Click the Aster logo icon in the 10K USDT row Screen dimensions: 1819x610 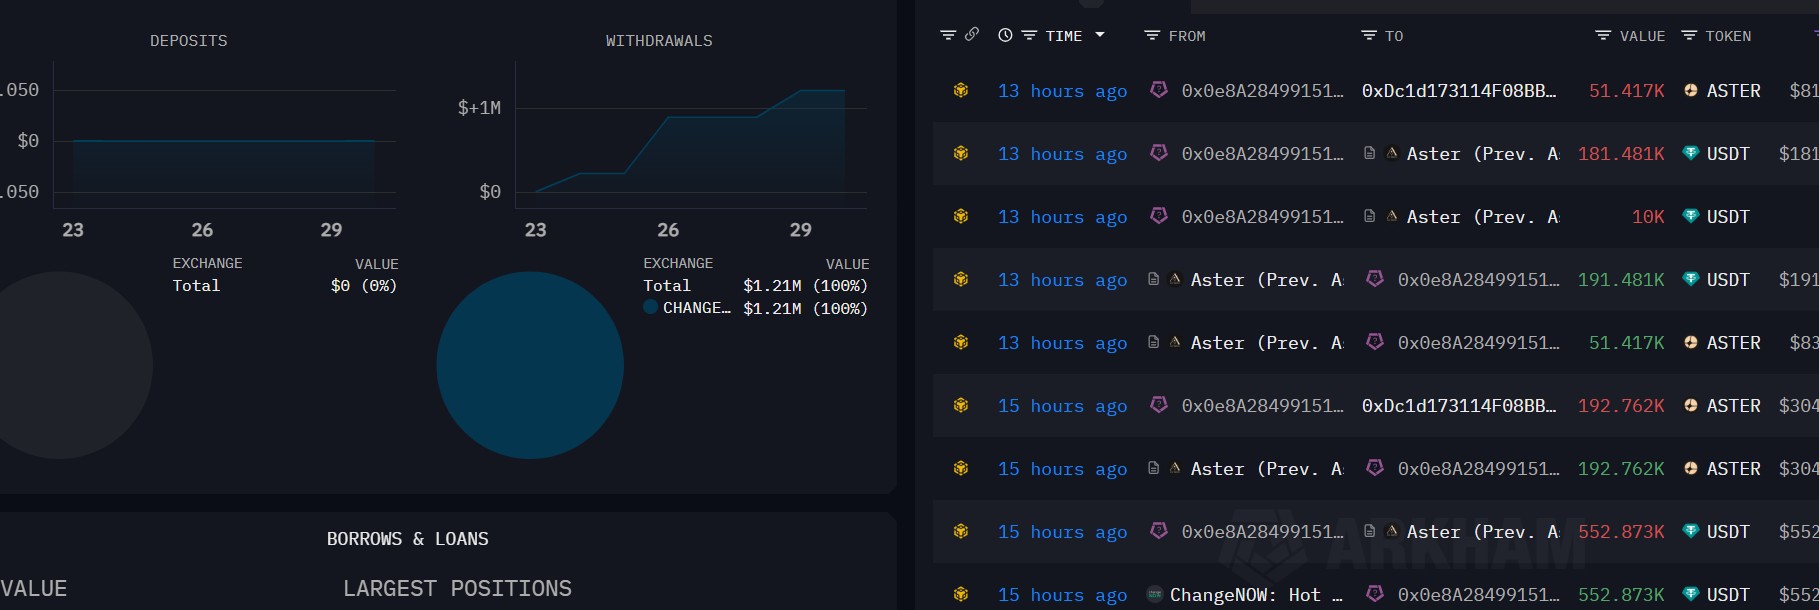click(1391, 216)
